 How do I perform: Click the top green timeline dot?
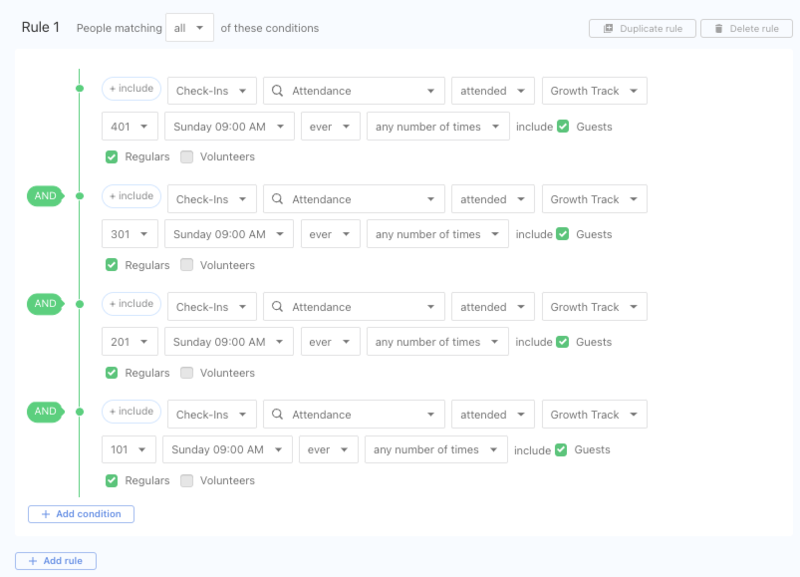(x=79, y=89)
